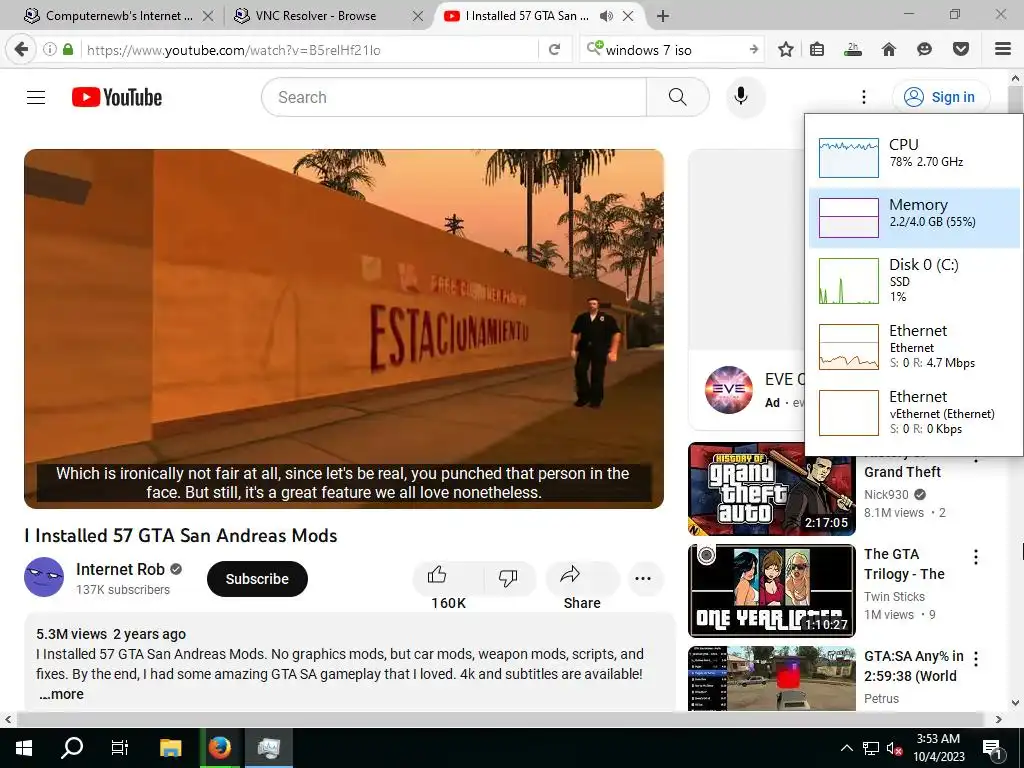Open the Windows Start menu
Screen dimensions: 1024x768
click(24, 748)
